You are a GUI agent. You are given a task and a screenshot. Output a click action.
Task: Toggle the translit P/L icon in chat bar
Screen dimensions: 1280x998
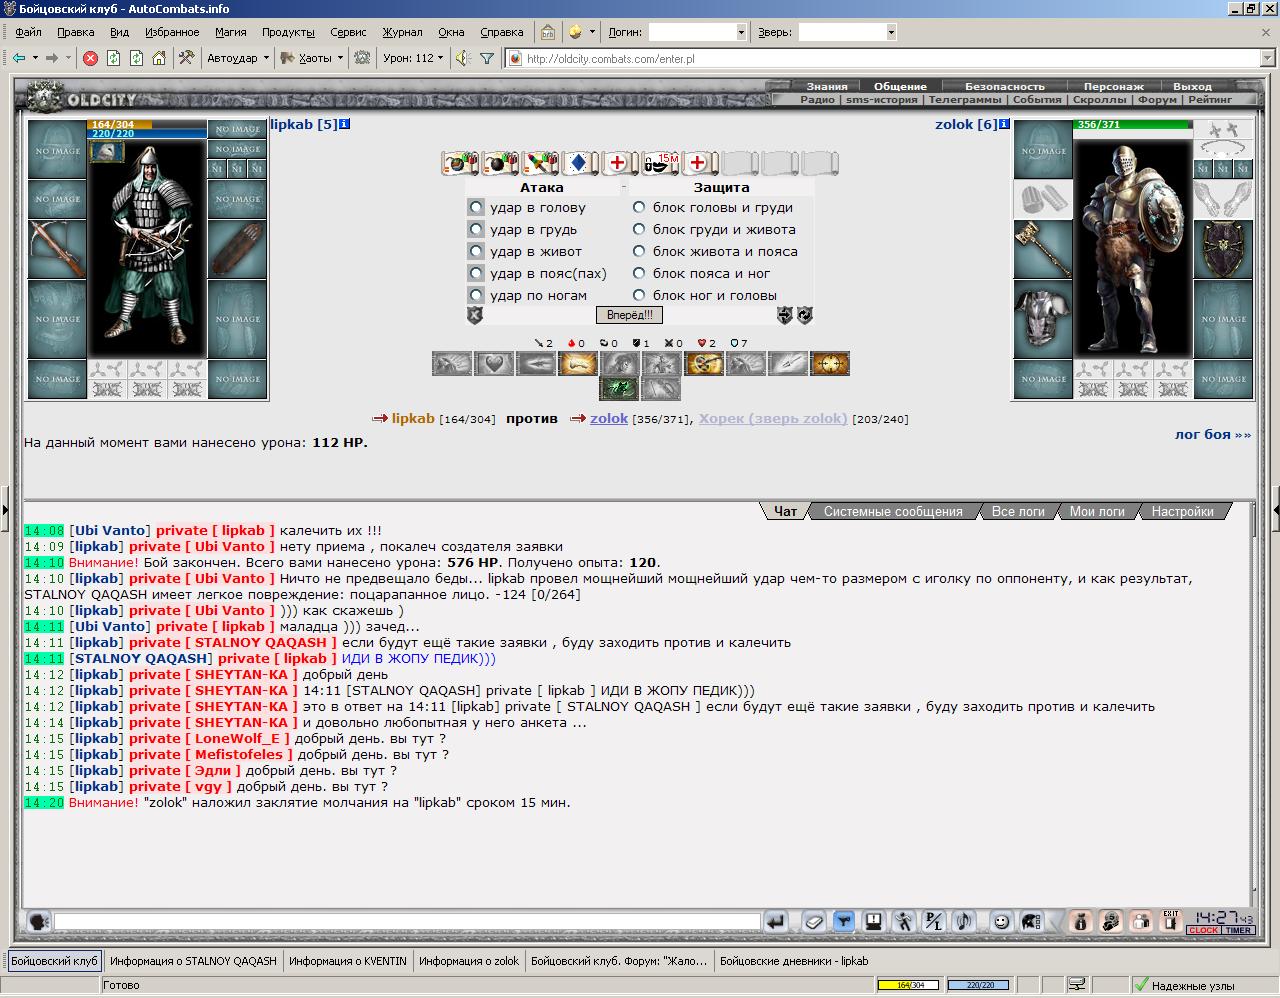[x=933, y=922]
